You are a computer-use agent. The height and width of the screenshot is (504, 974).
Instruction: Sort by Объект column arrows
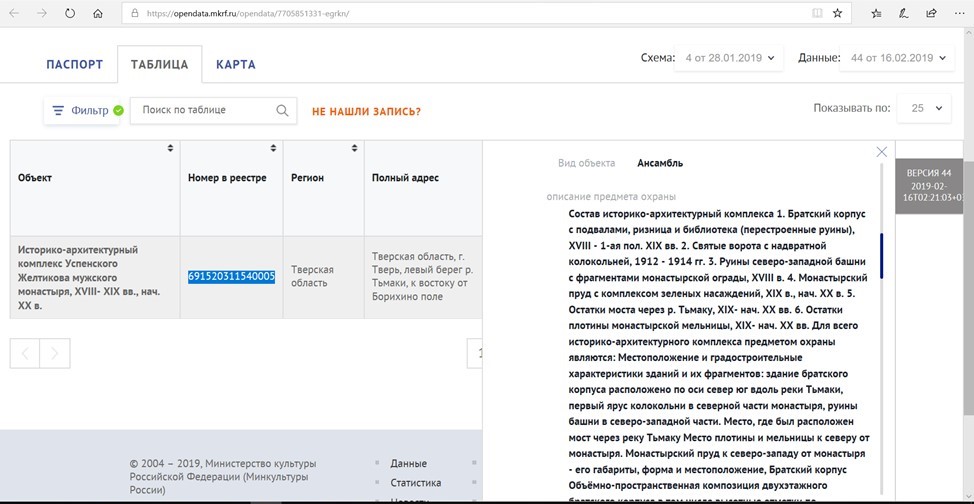(x=170, y=148)
